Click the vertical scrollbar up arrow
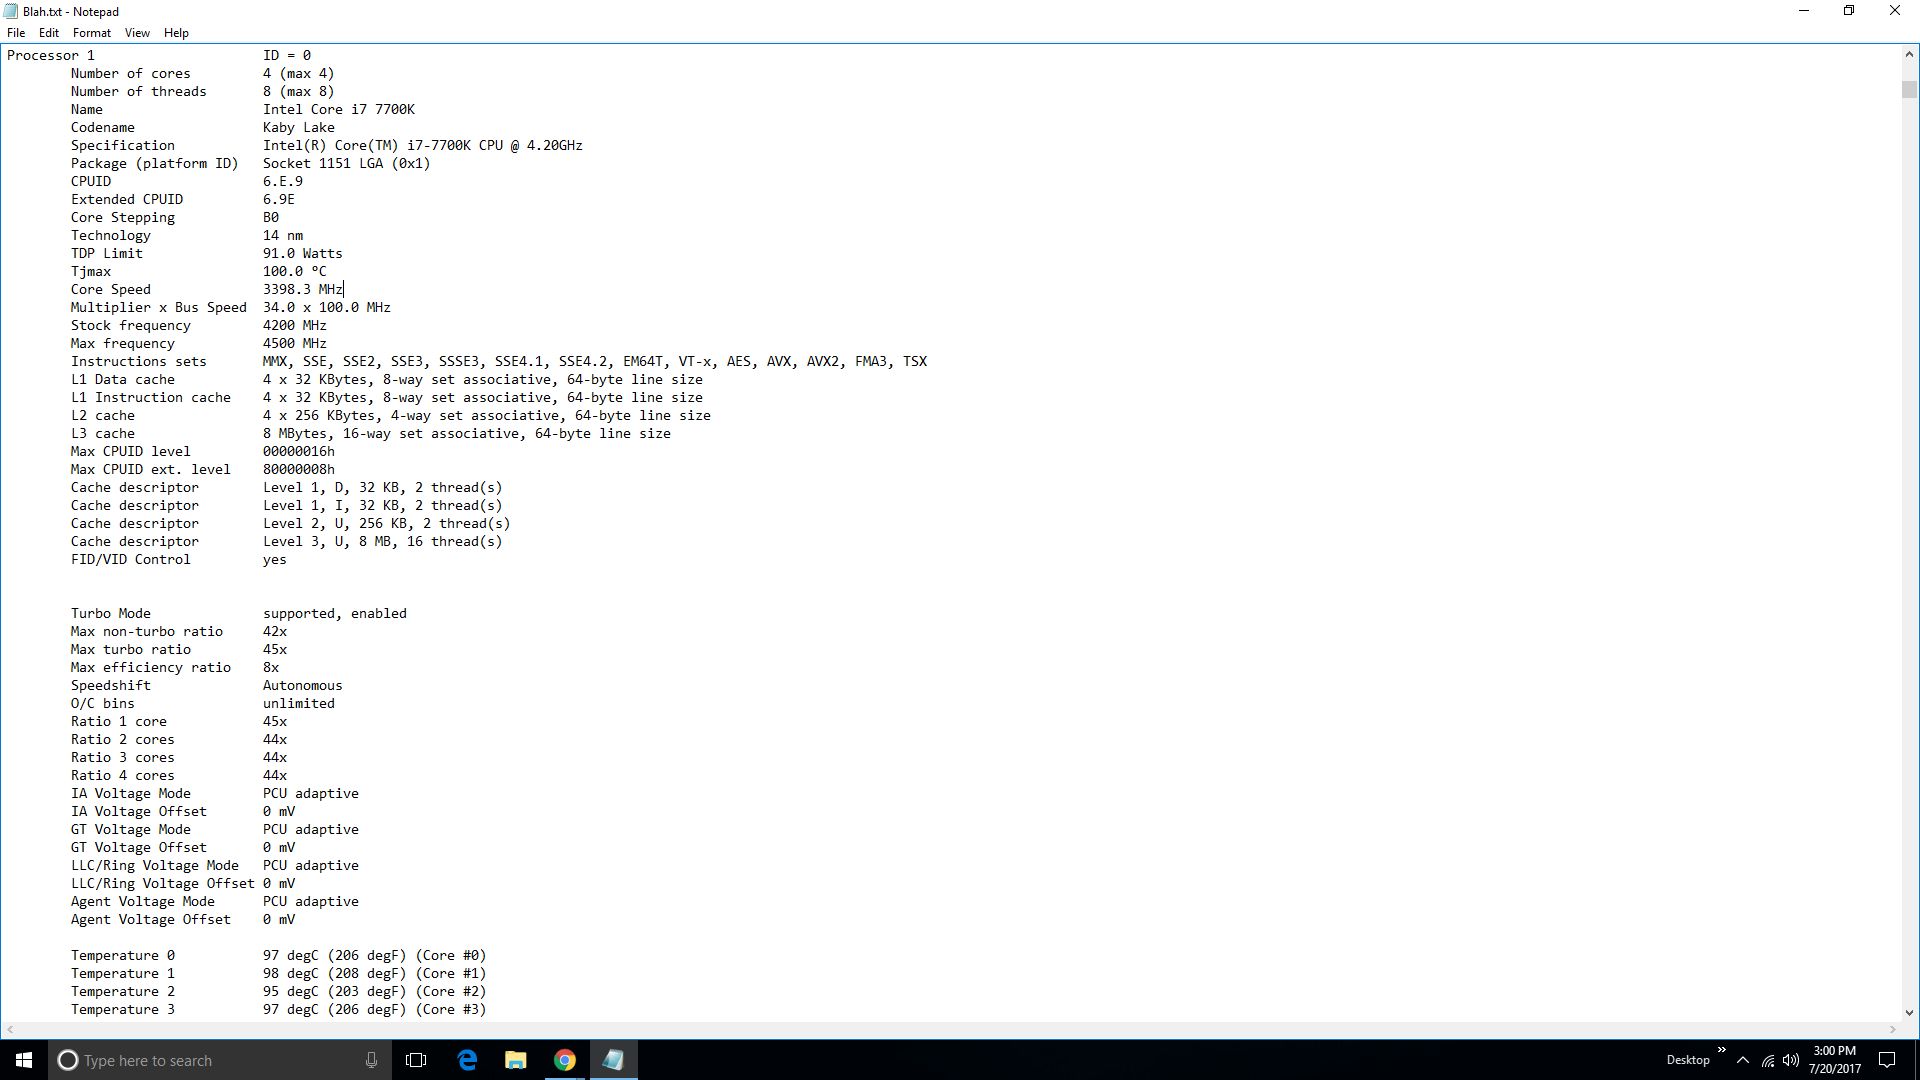This screenshot has width=1920, height=1080. click(x=1909, y=56)
